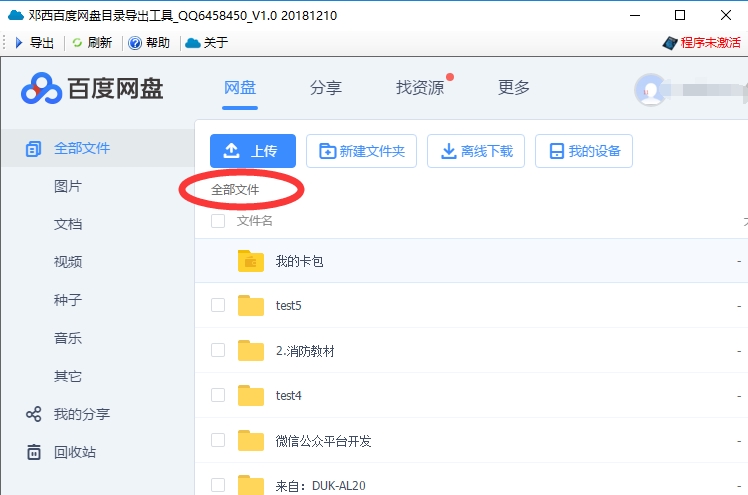
Task: Click the user avatar picture
Action: tap(650, 90)
